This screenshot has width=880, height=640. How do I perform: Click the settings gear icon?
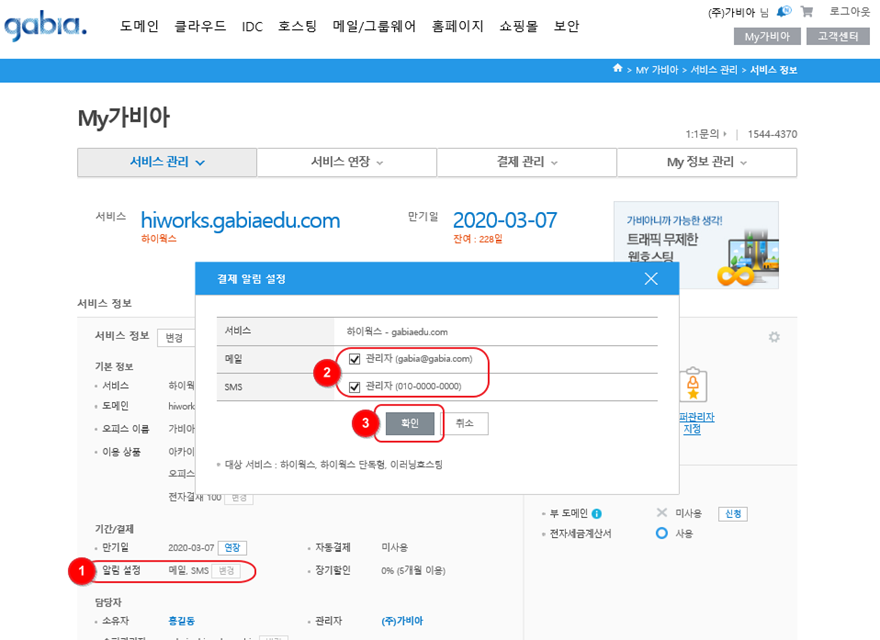773,337
